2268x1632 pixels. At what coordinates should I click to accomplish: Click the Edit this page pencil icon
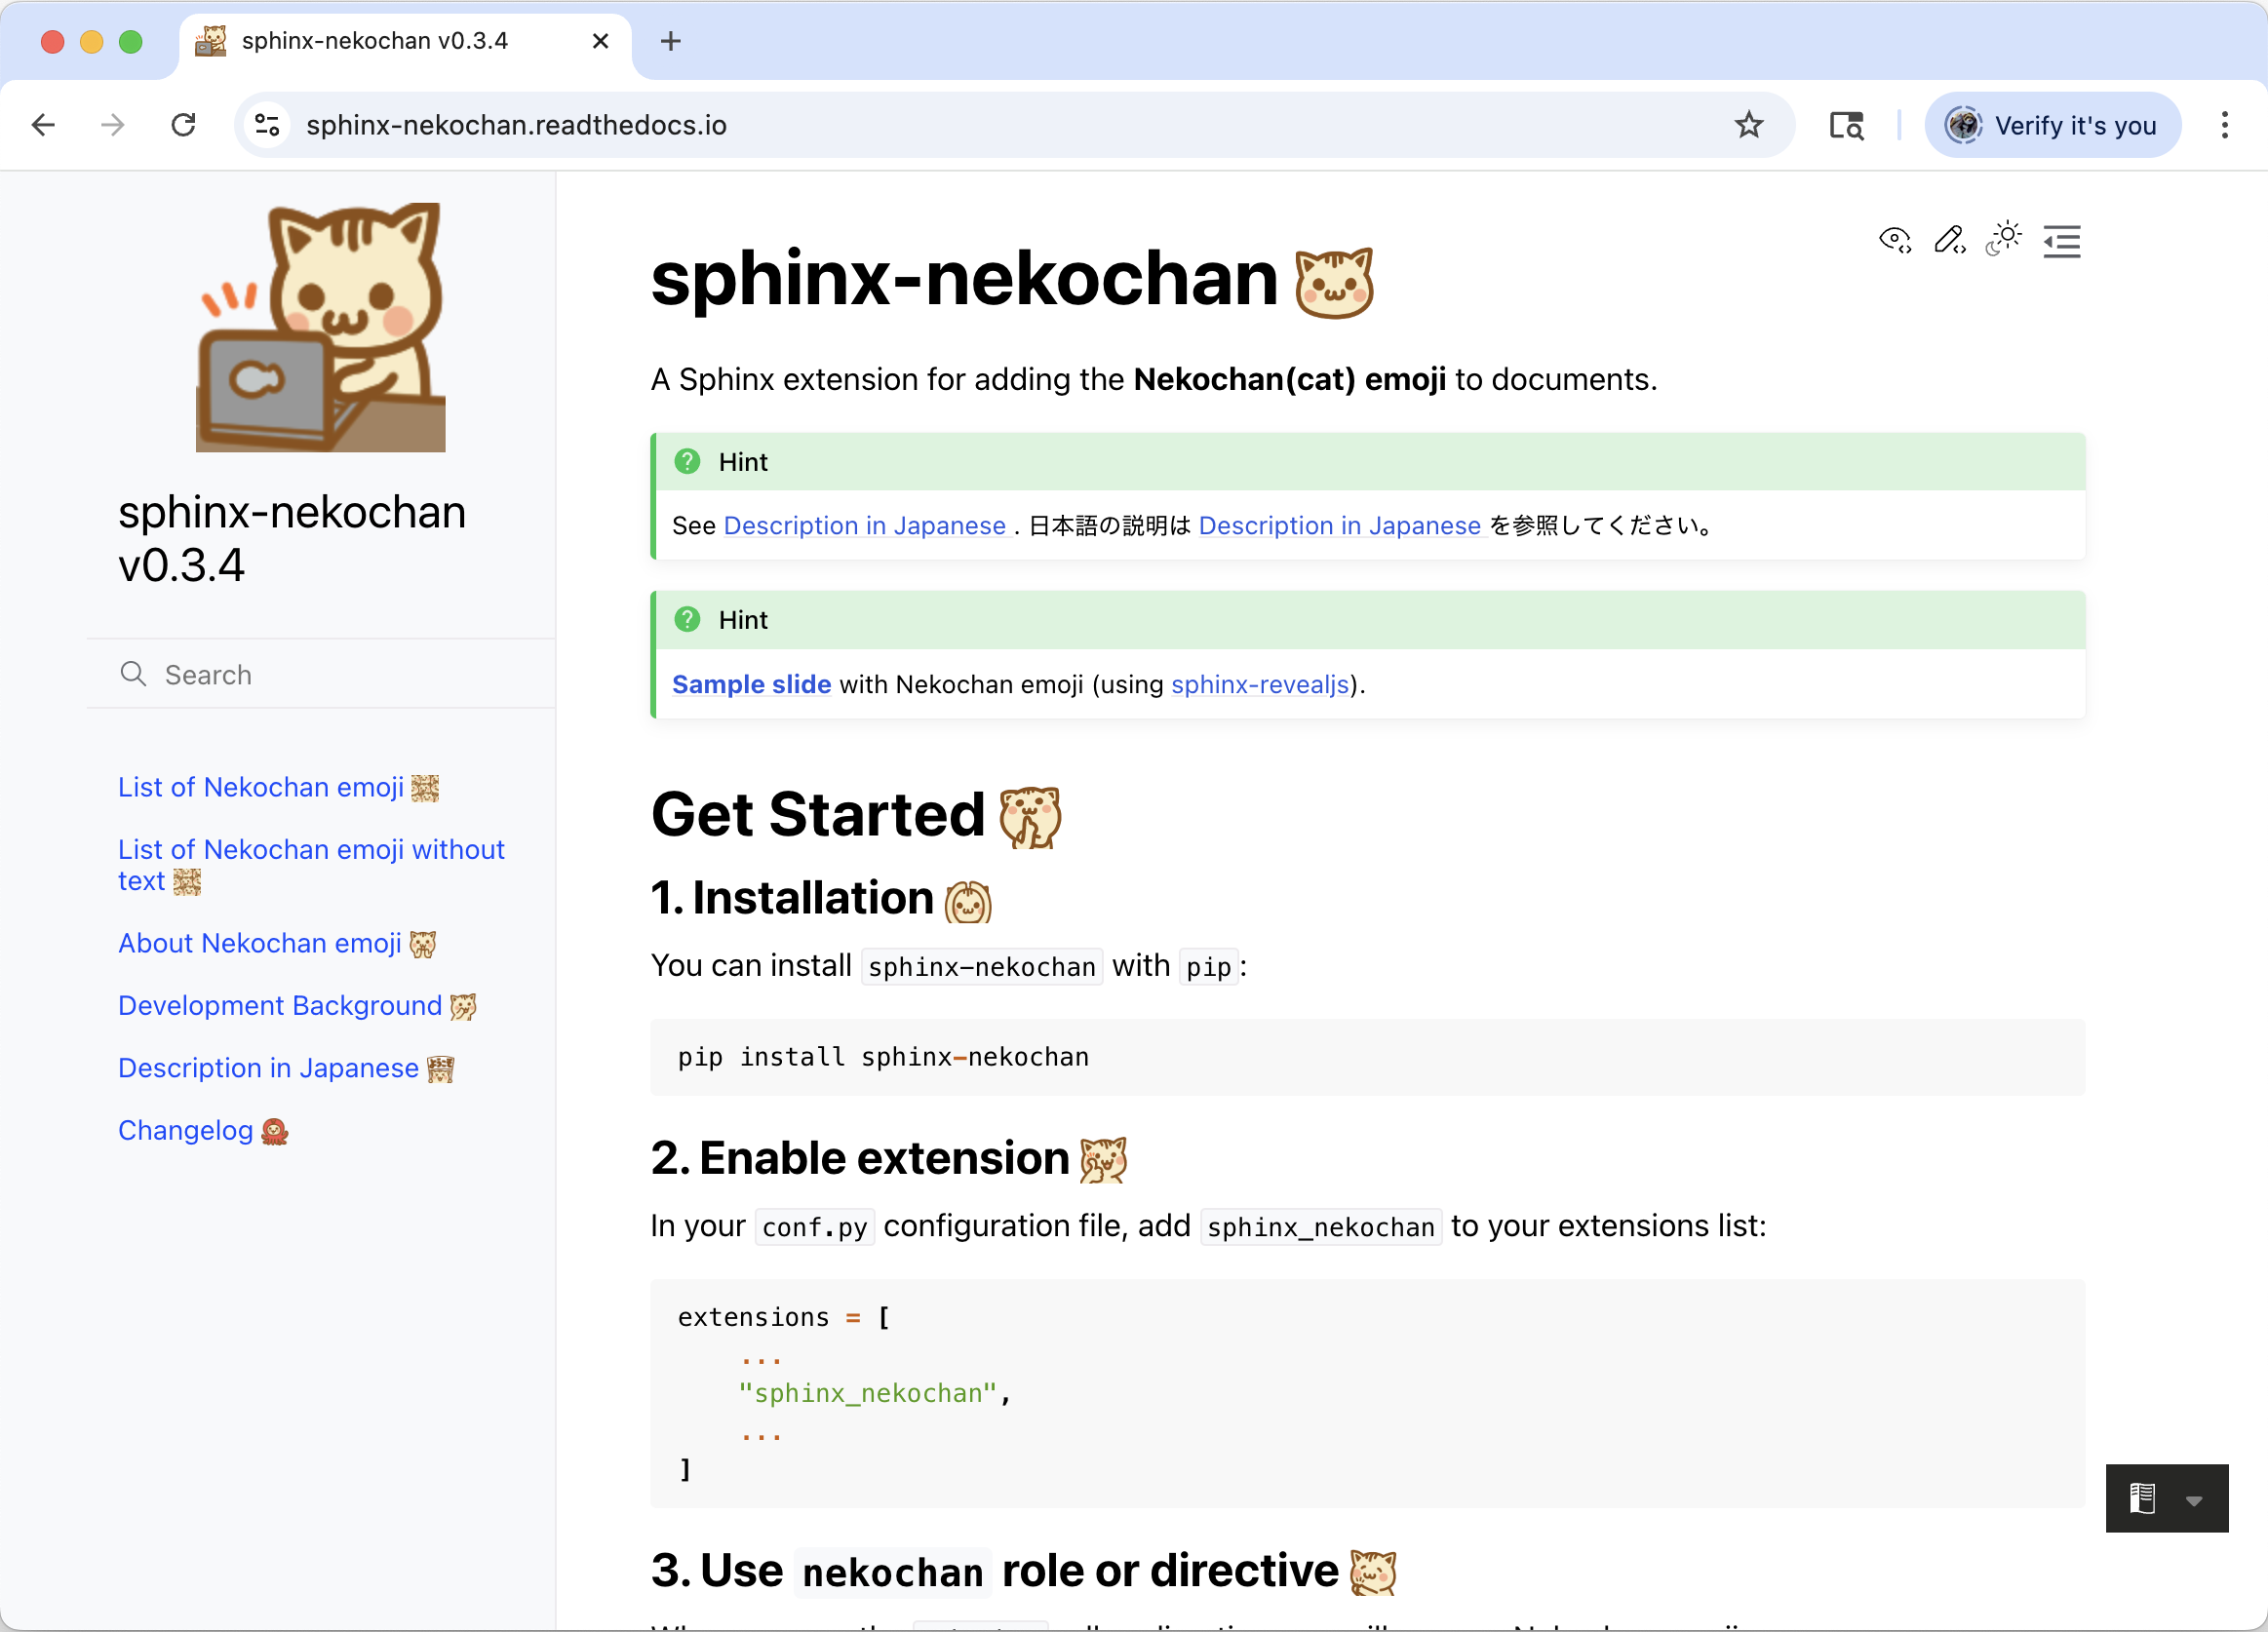coord(1949,240)
